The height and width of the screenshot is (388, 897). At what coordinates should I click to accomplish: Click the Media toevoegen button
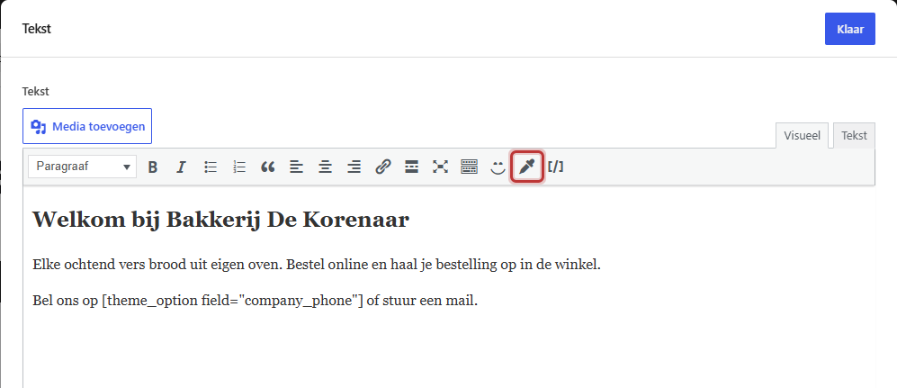[87, 126]
